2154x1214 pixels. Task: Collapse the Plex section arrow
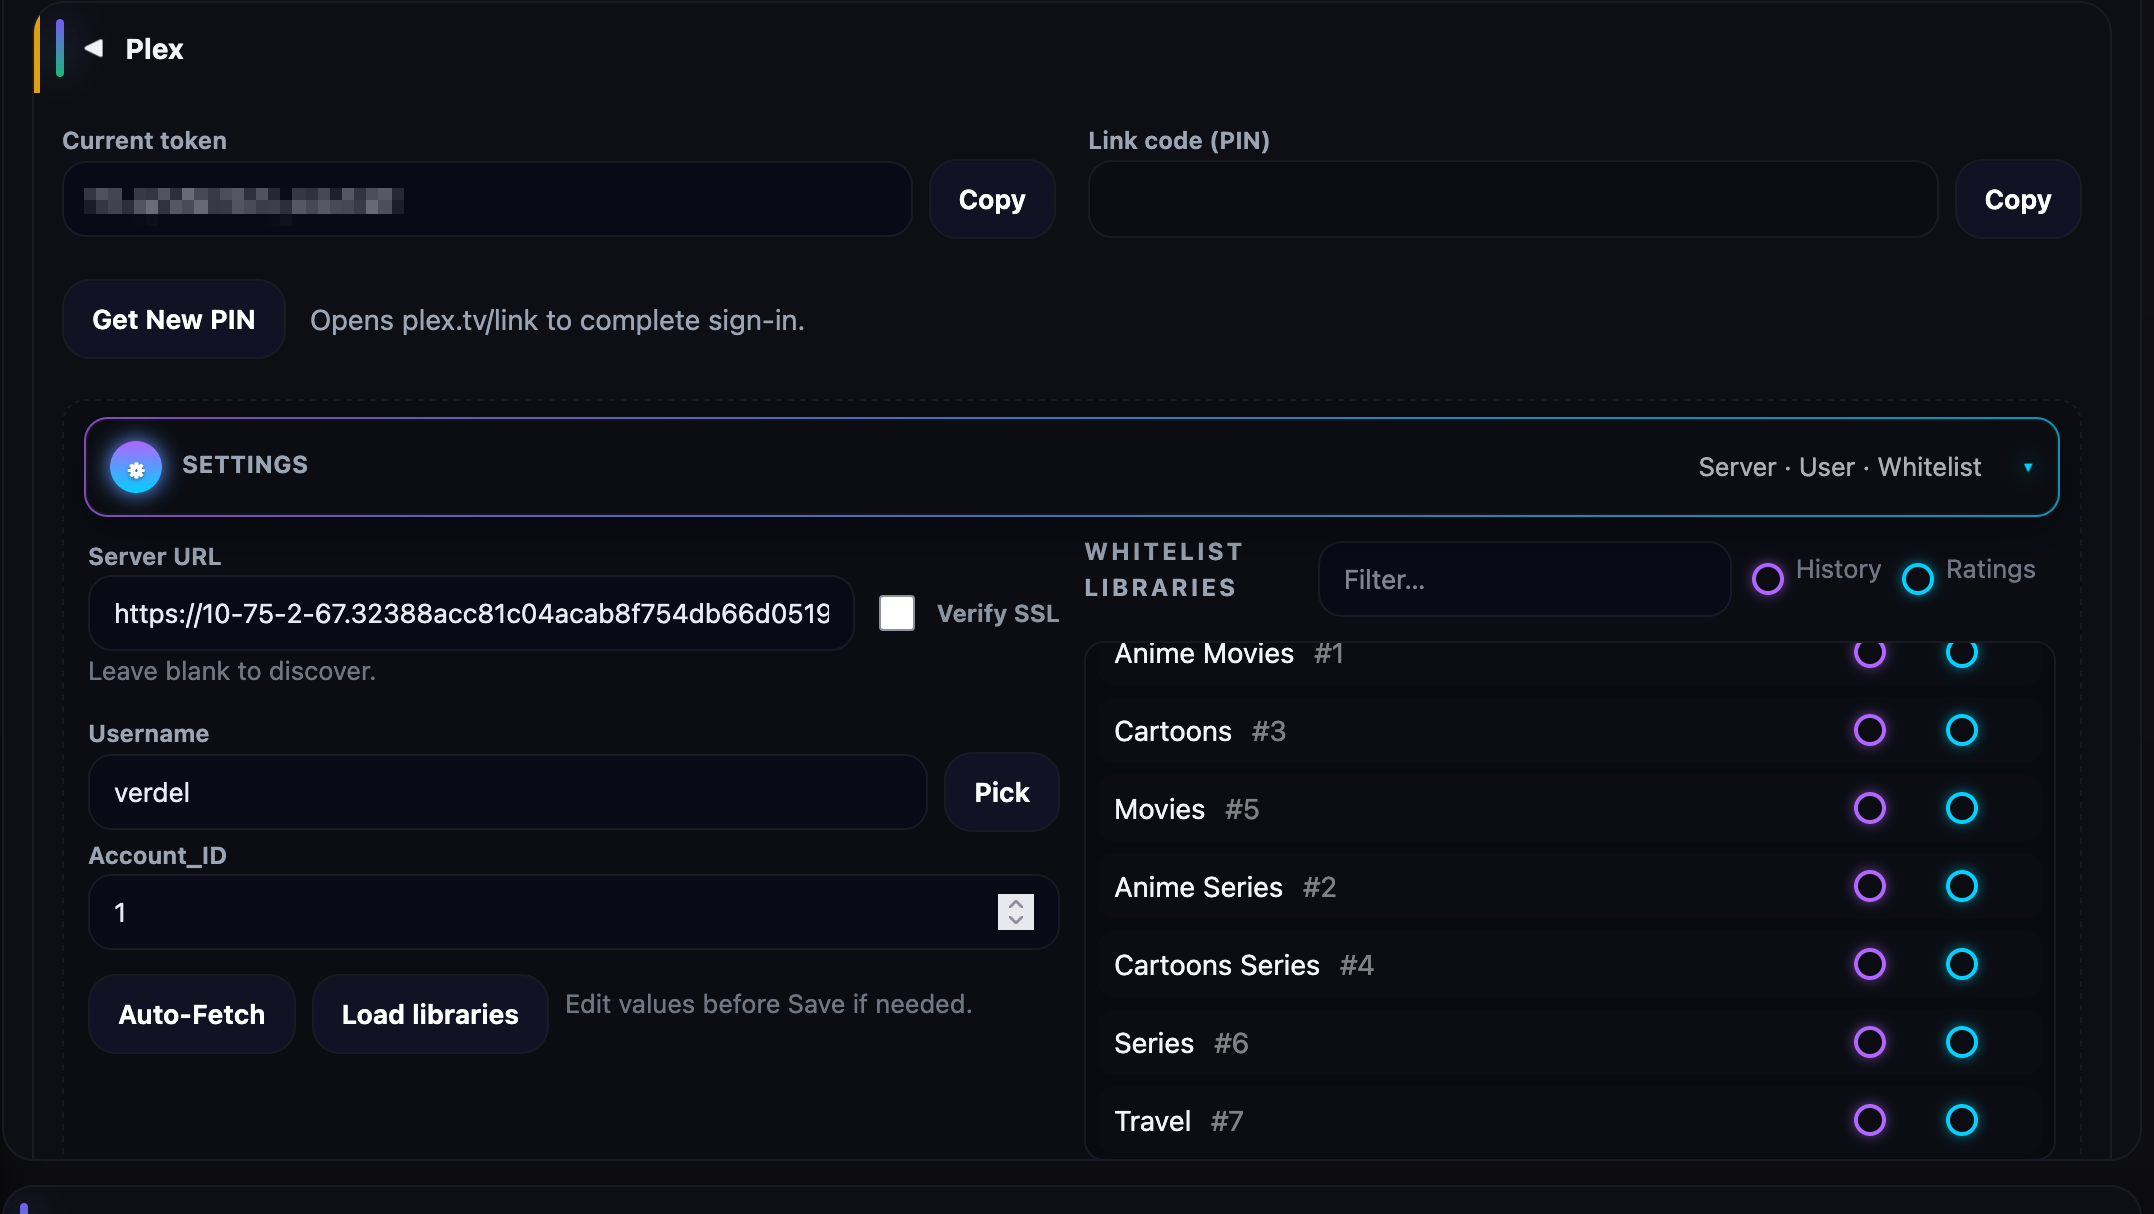coord(94,48)
